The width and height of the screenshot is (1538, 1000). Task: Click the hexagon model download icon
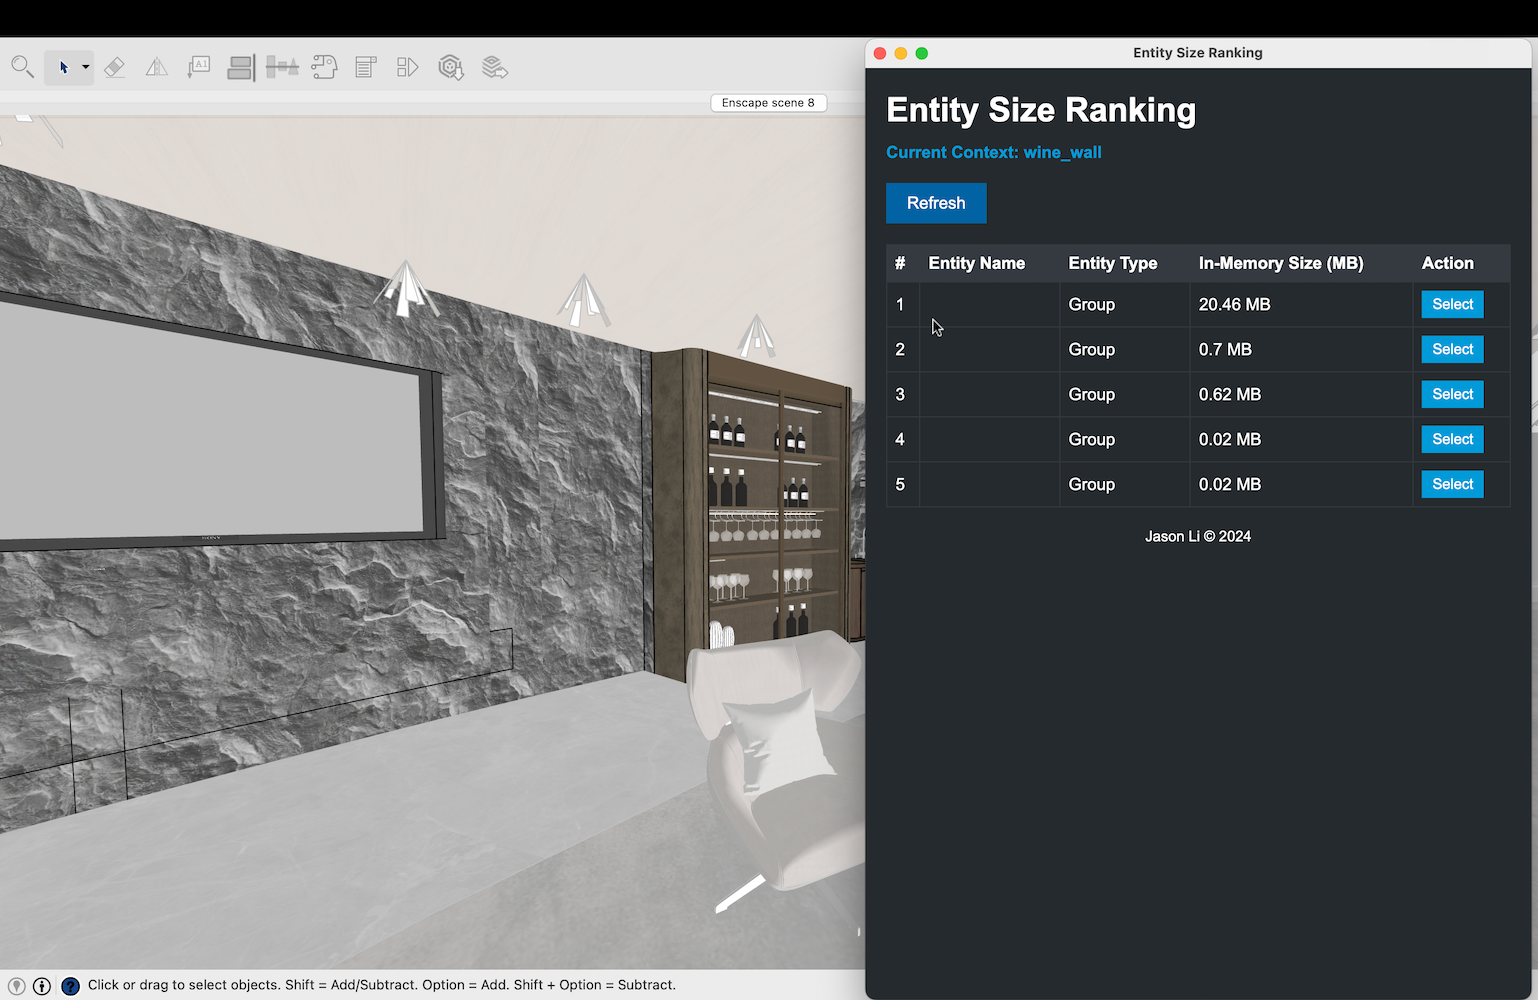[x=450, y=67]
